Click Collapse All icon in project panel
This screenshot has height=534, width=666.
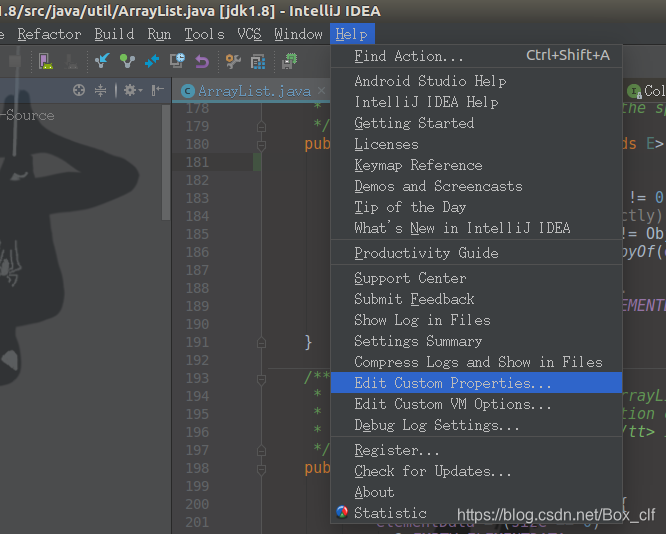(101, 90)
